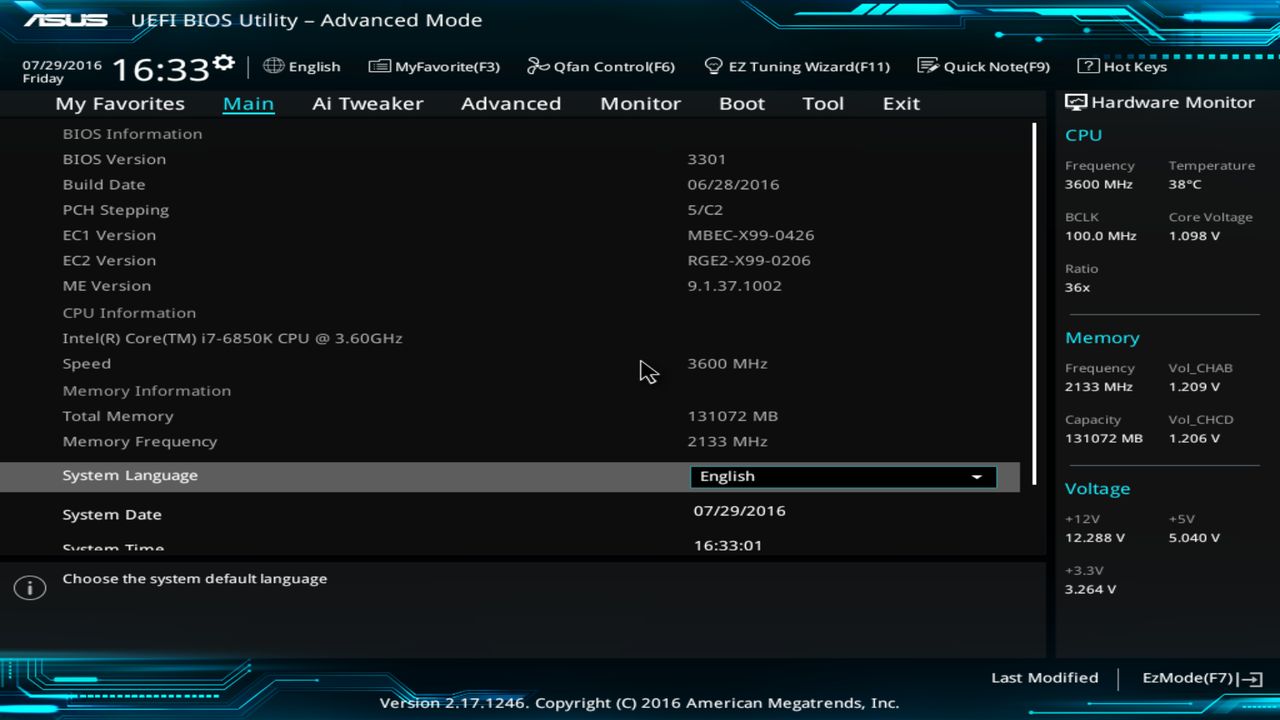
Task: Open the MyFavorite shortcut panel
Action: click(x=433, y=66)
